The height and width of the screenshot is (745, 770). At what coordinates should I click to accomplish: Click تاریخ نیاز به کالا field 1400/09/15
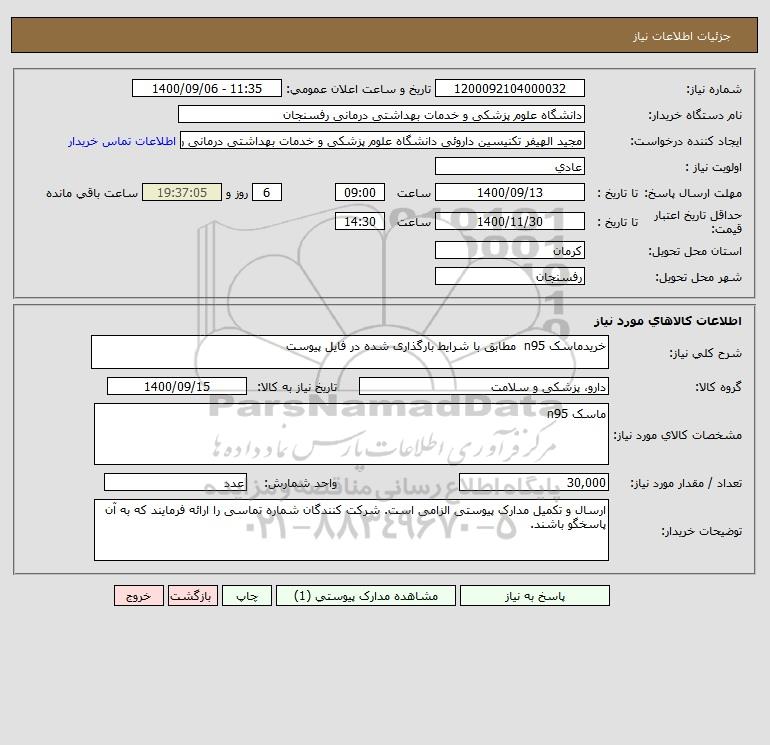click(177, 386)
